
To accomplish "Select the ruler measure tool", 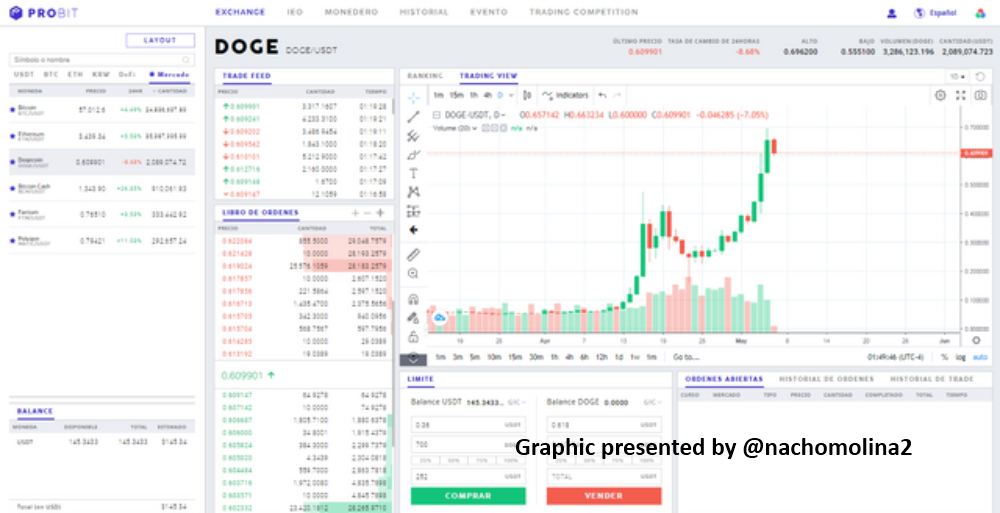I will (413, 255).
